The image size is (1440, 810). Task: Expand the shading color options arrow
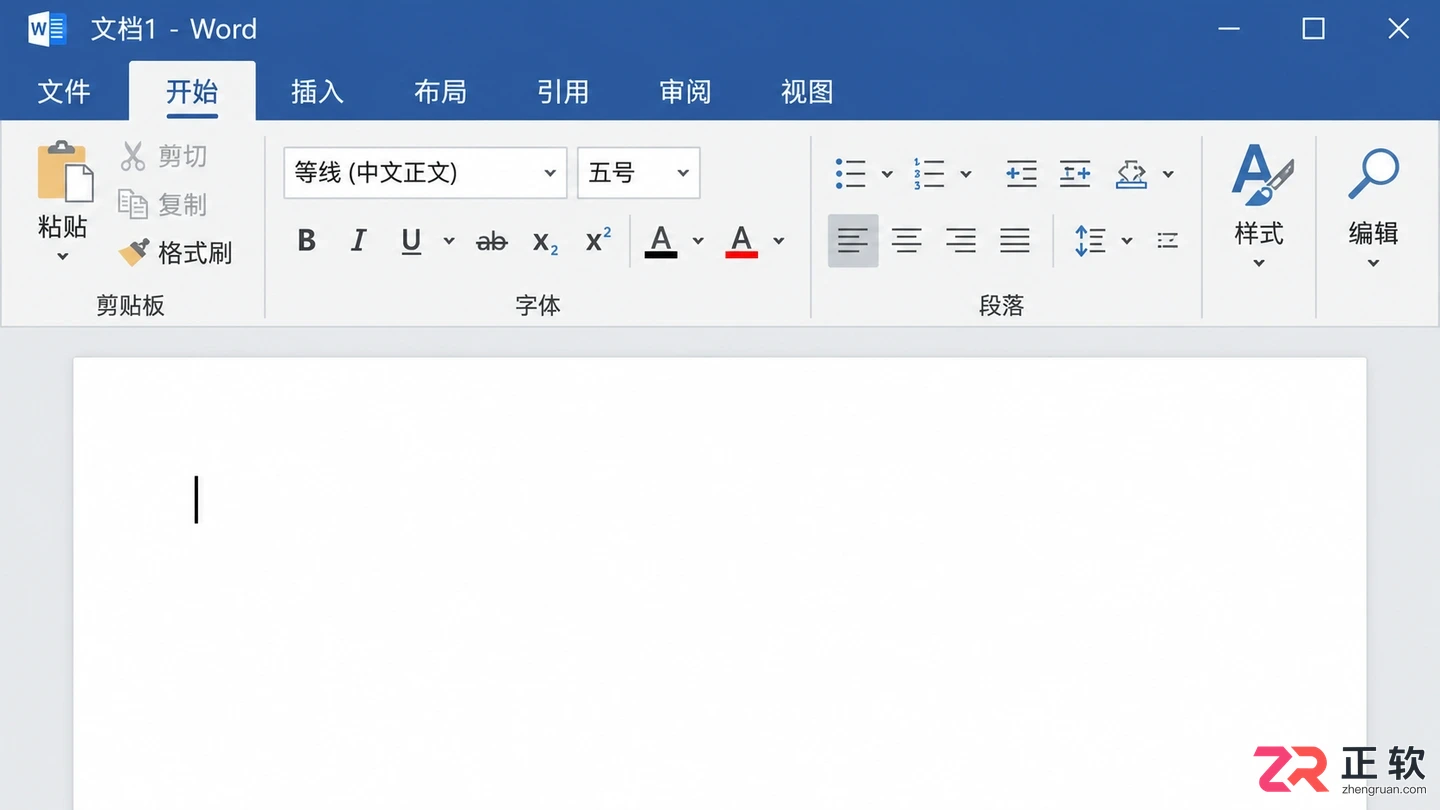(1168, 174)
